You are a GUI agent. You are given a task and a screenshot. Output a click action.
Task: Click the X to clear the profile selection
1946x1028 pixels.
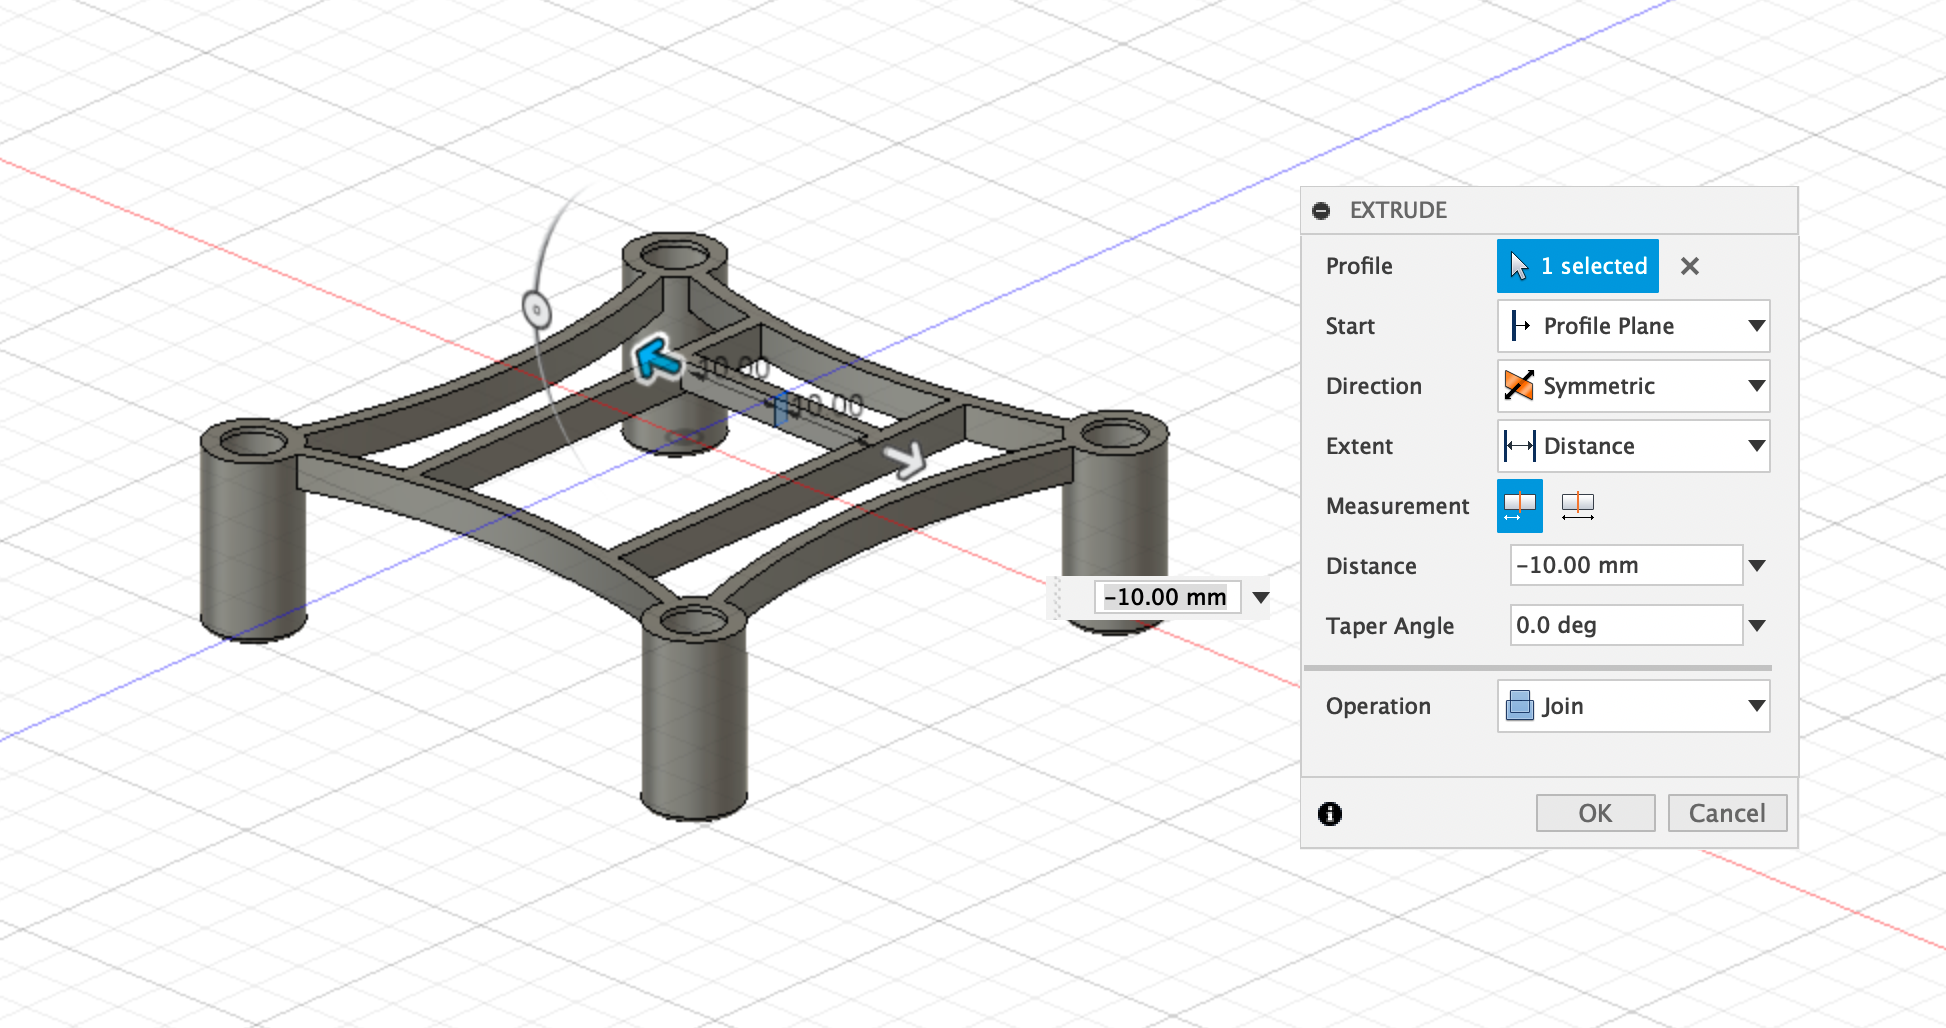pos(1690,266)
